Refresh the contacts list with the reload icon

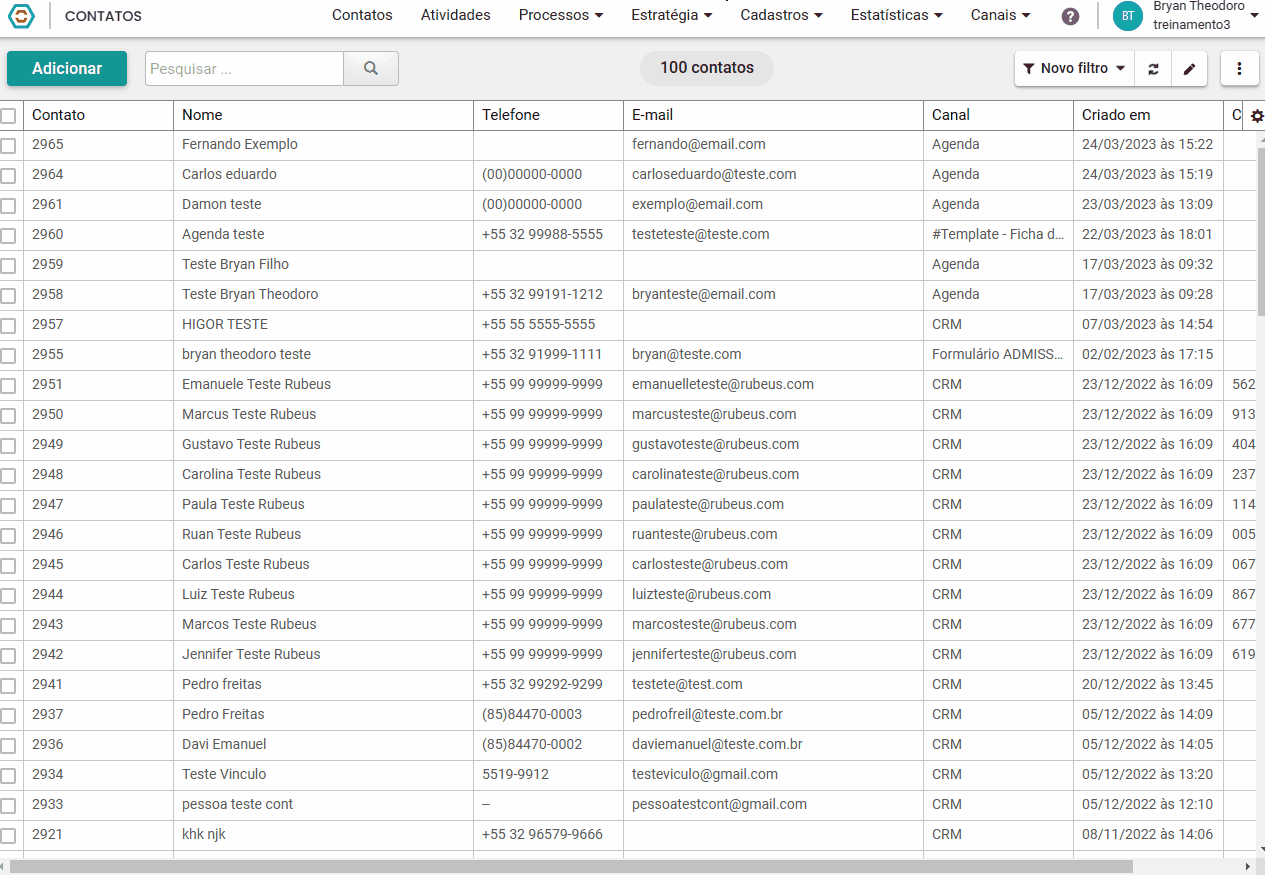(1153, 69)
